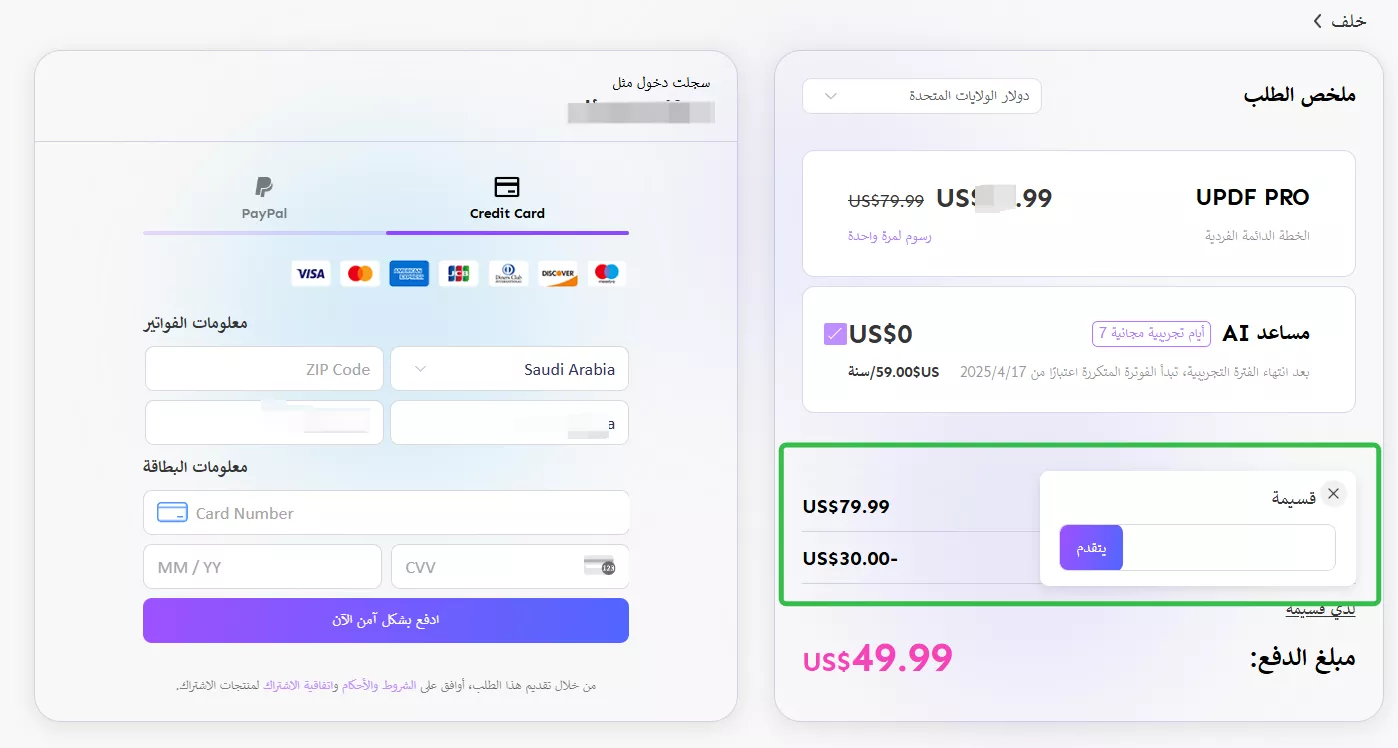Go back using the top arrow

click(x=1339, y=21)
